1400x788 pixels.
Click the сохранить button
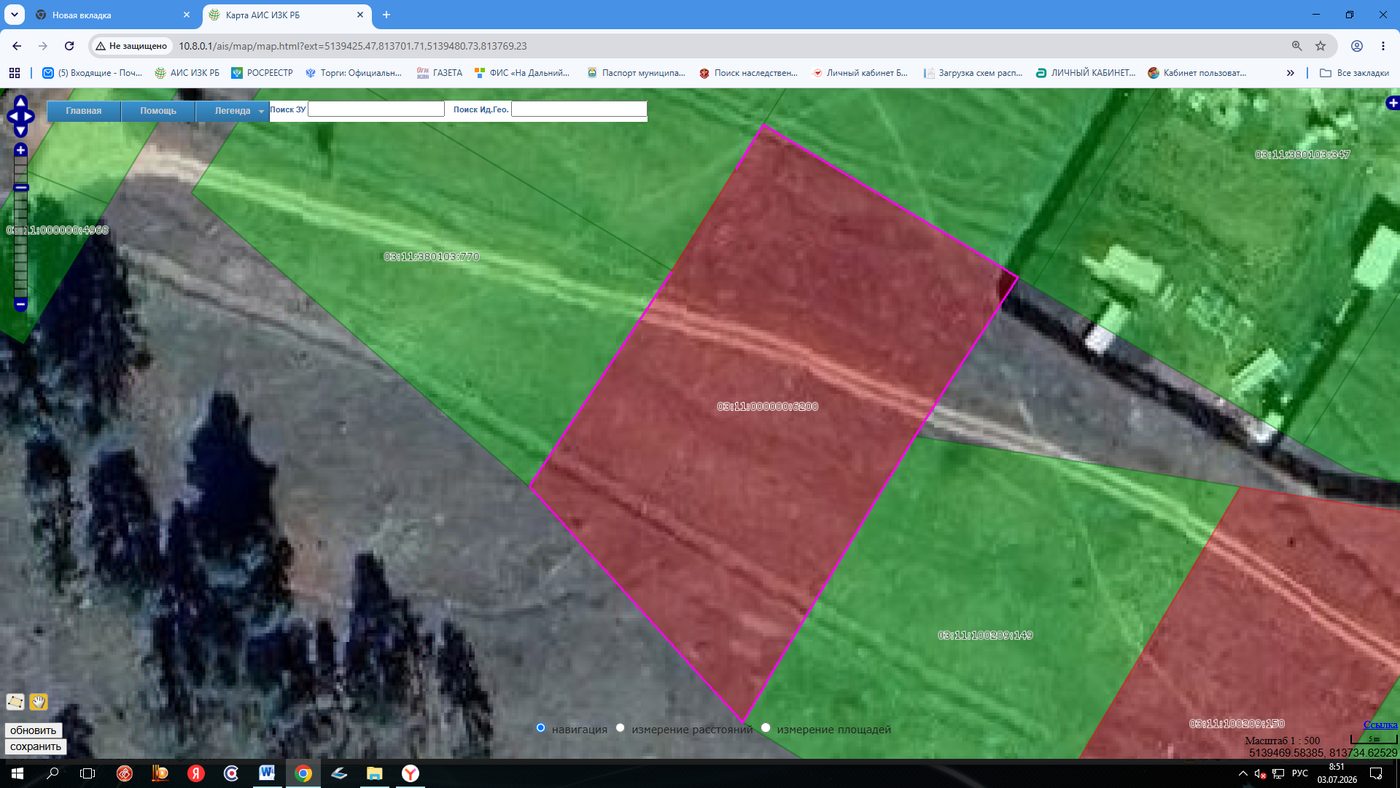[36, 747]
